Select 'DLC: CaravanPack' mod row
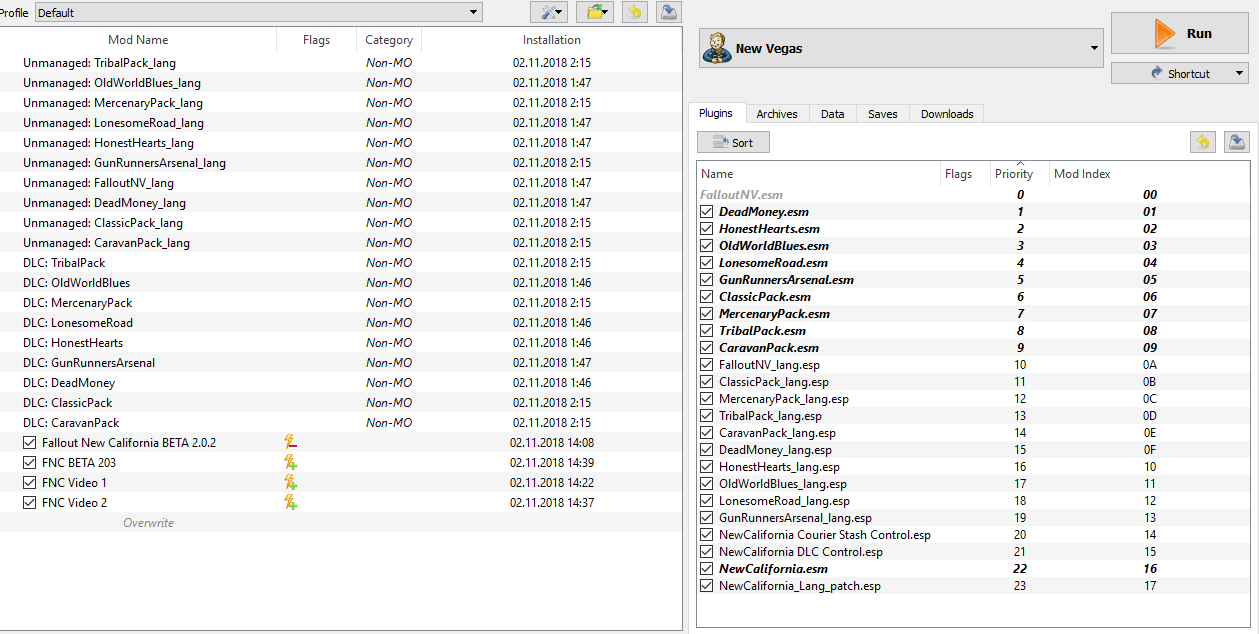This screenshot has width=1259, height=634. [x=341, y=422]
